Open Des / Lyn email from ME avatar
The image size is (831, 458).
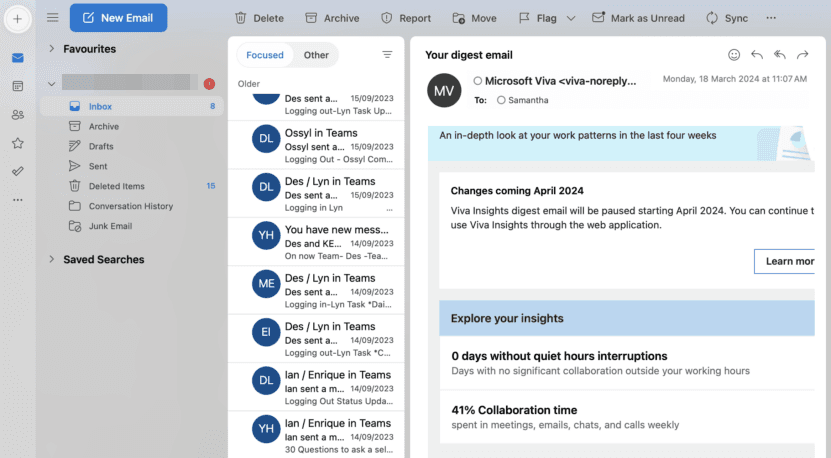316,290
